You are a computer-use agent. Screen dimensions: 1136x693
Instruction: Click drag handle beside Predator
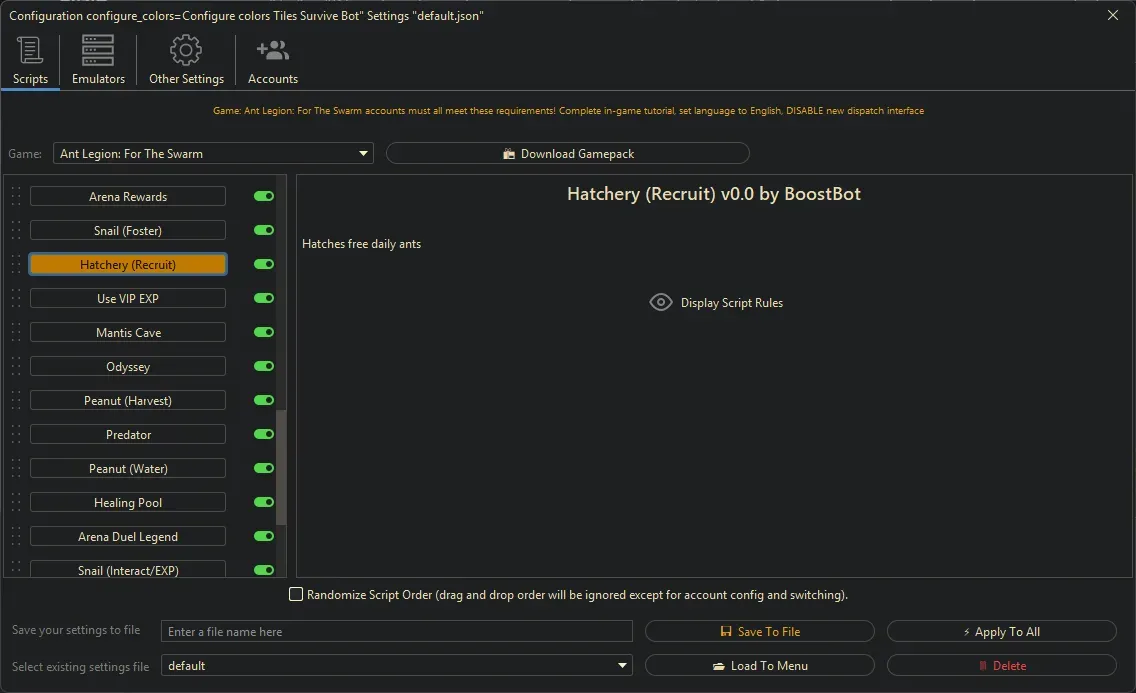point(16,434)
